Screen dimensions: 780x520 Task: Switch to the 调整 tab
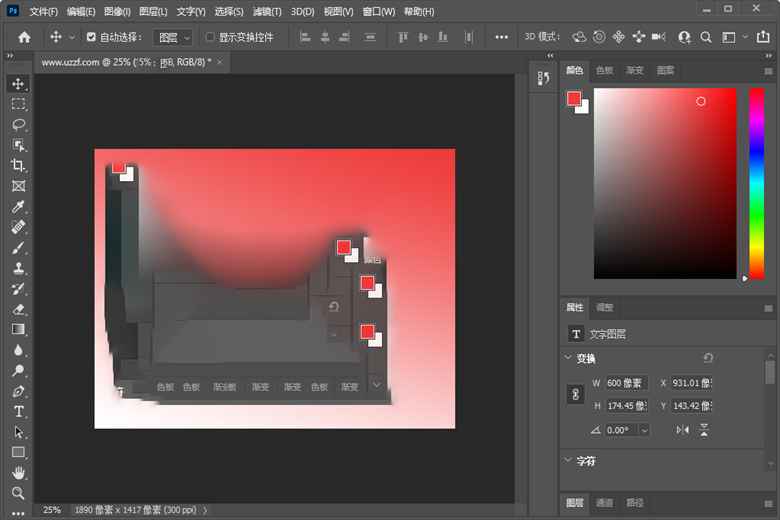pos(604,308)
